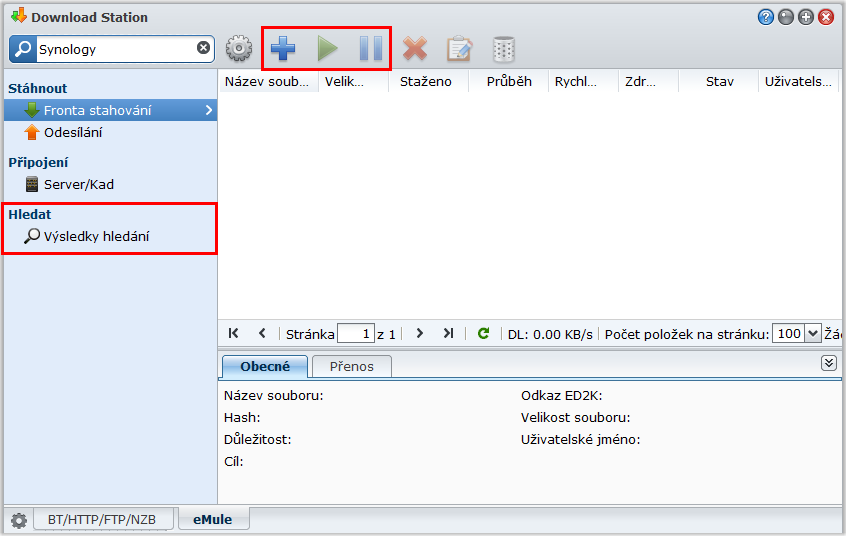Remove the task with the red X icon
This screenshot has width=846, height=536.
(415, 49)
